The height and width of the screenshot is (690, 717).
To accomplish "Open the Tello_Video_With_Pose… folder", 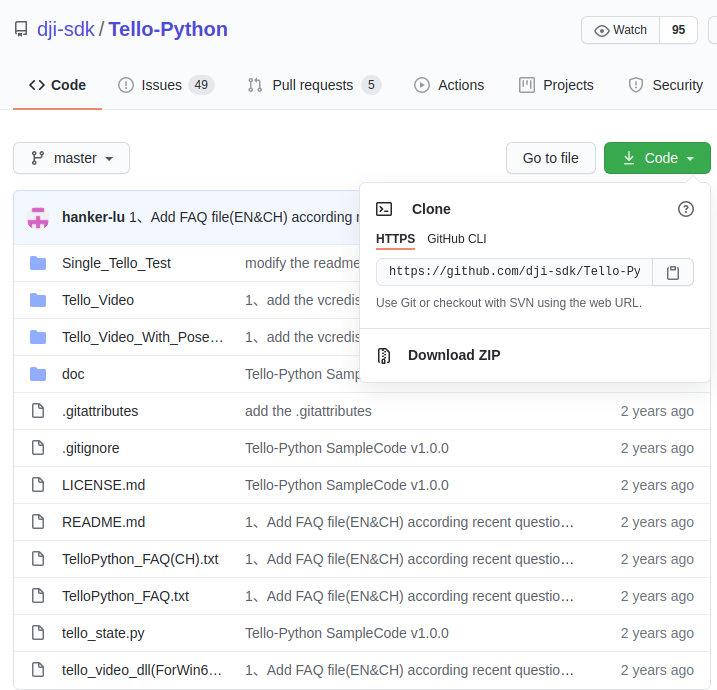I will coord(142,337).
